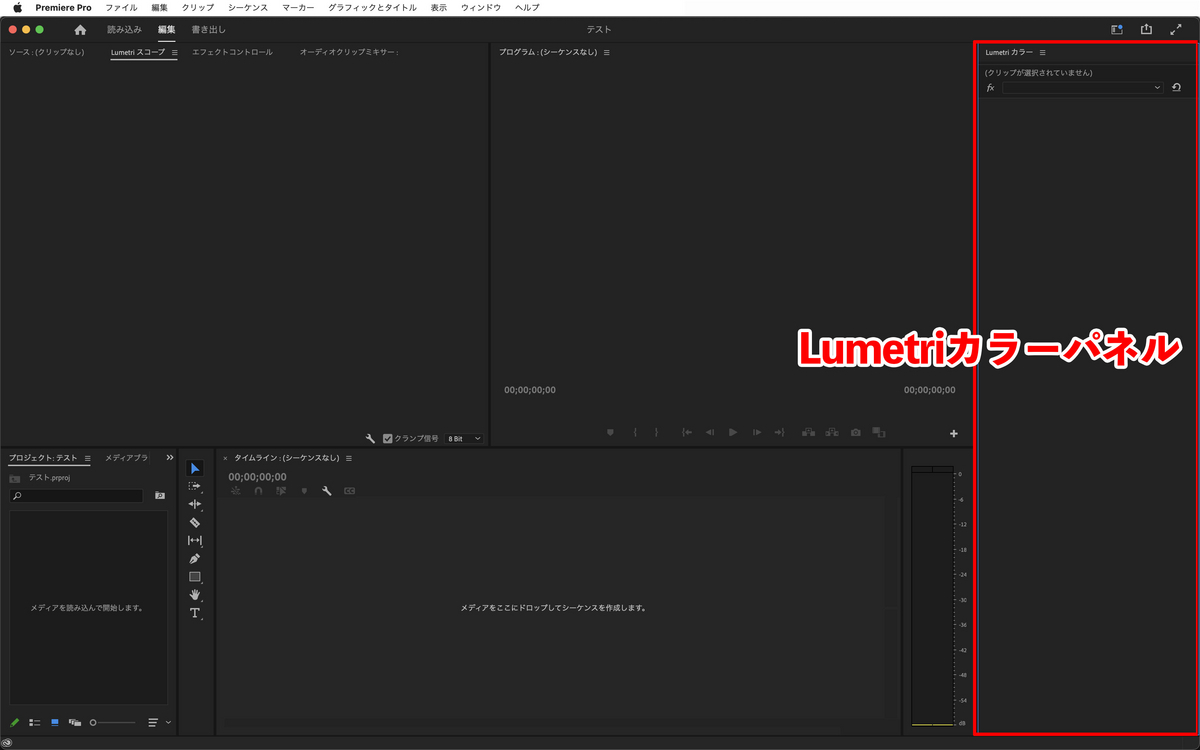Select the Selection arrow tool
Screen dimensions: 1200x750
(x=195, y=469)
